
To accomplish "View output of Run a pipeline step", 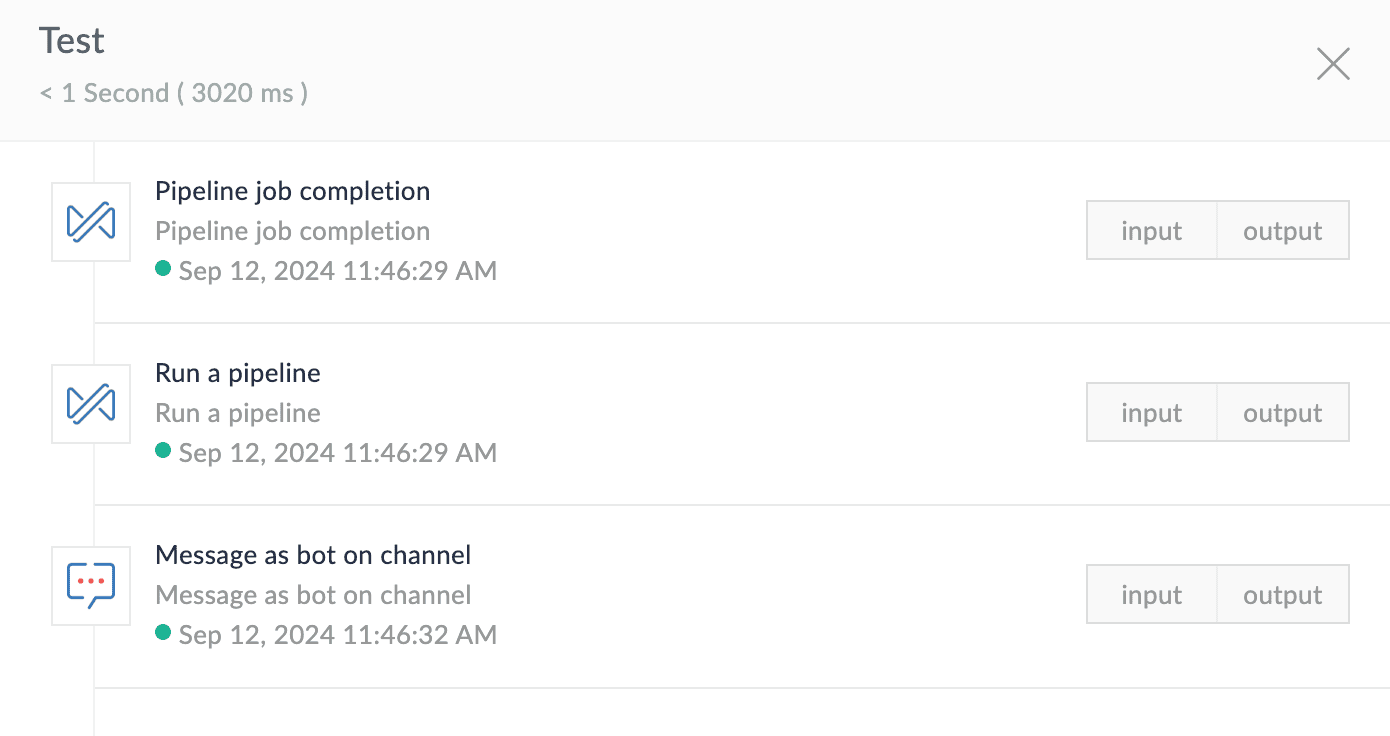I will [x=1283, y=413].
